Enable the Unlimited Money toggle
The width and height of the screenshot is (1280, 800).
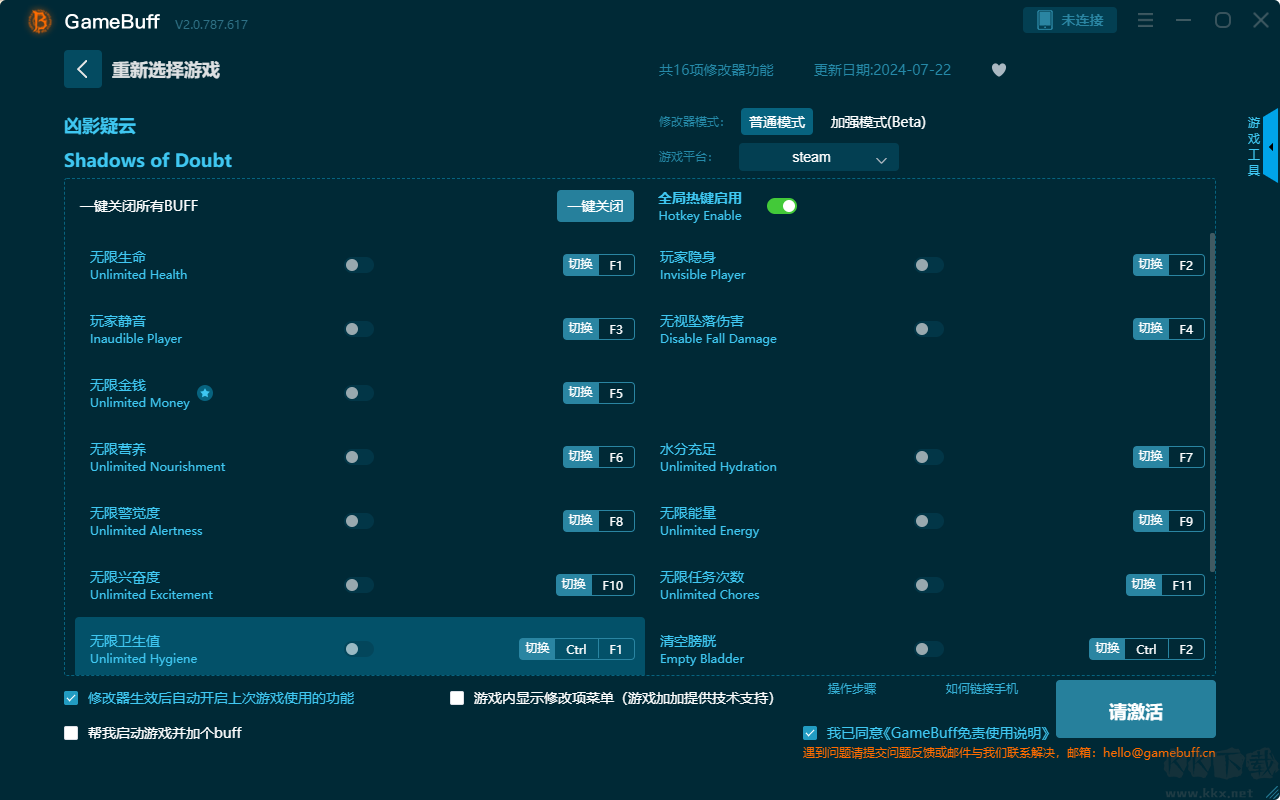(x=359, y=393)
